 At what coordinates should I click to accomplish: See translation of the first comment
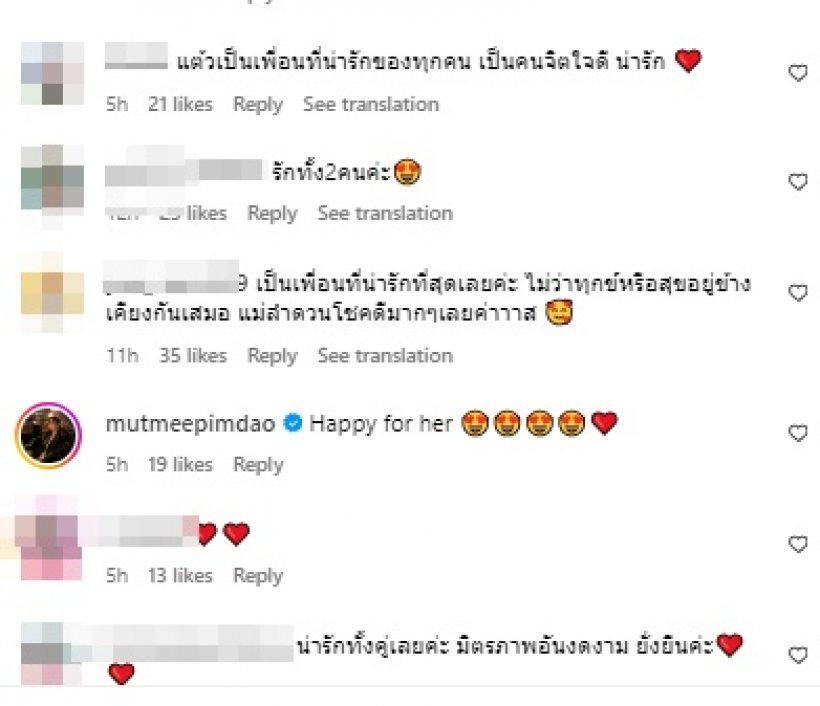pyautogui.click(x=371, y=105)
